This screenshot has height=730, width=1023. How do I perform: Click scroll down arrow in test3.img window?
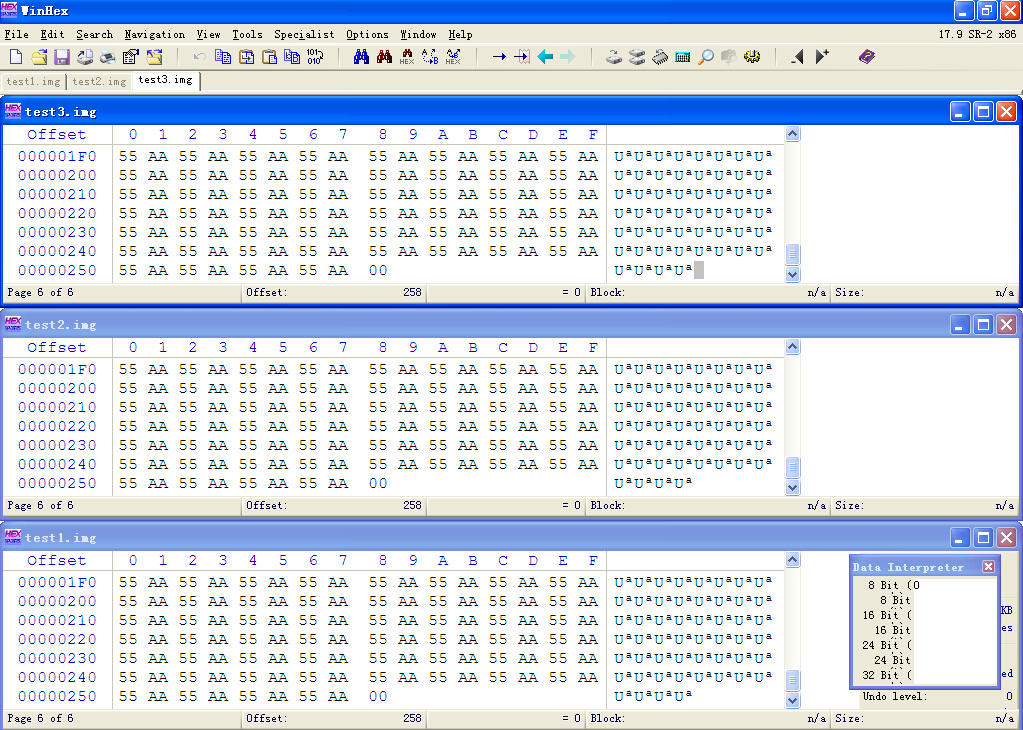tap(793, 275)
